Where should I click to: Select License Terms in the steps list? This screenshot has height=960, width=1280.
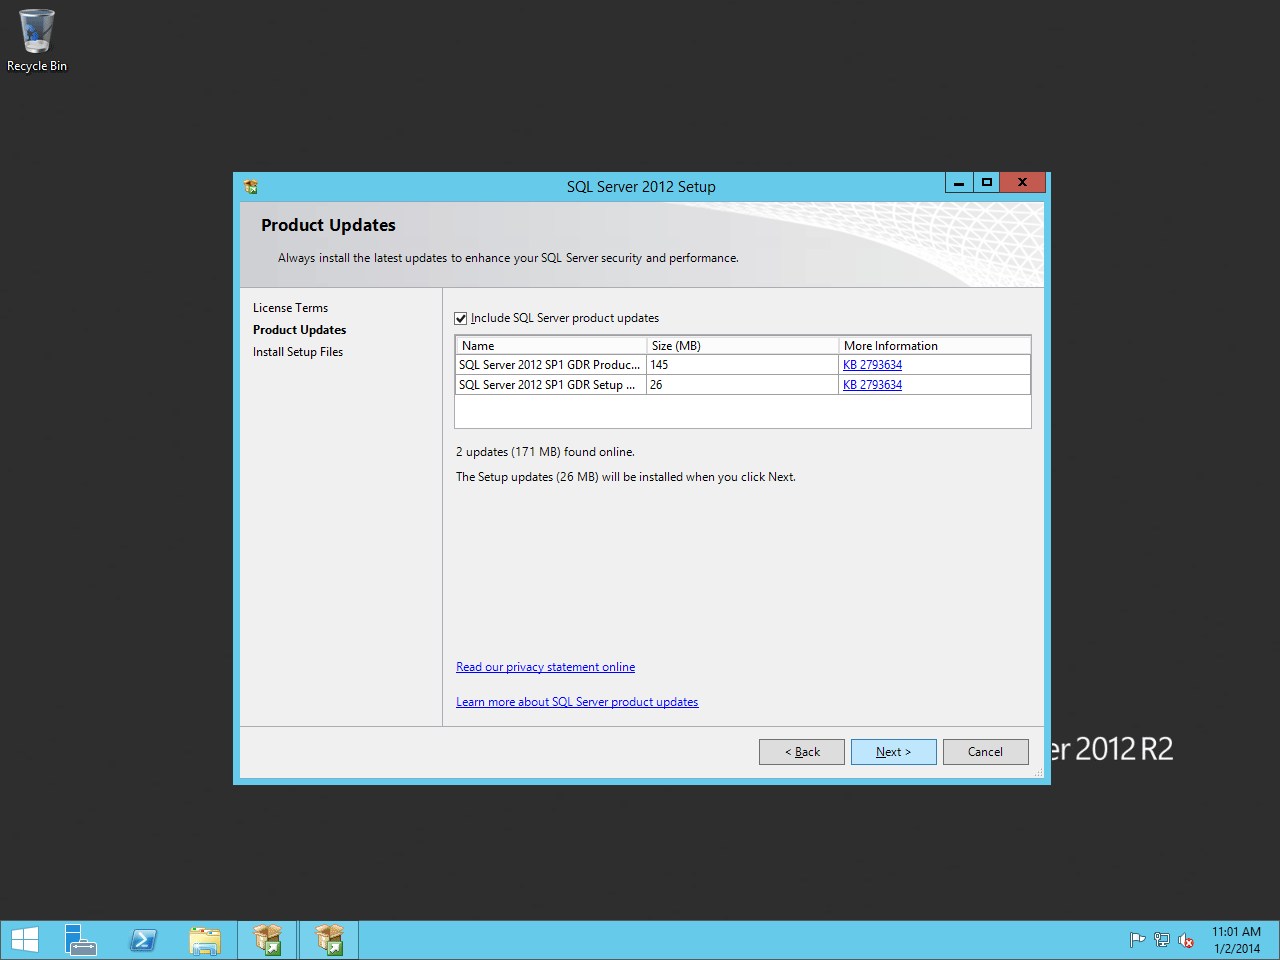pos(290,308)
